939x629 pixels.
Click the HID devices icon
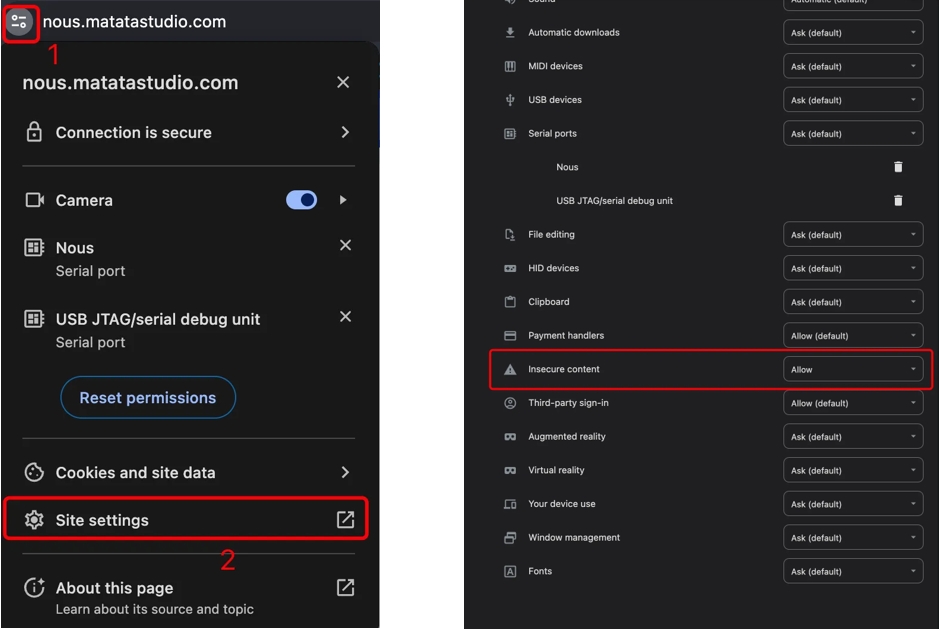(510, 268)
